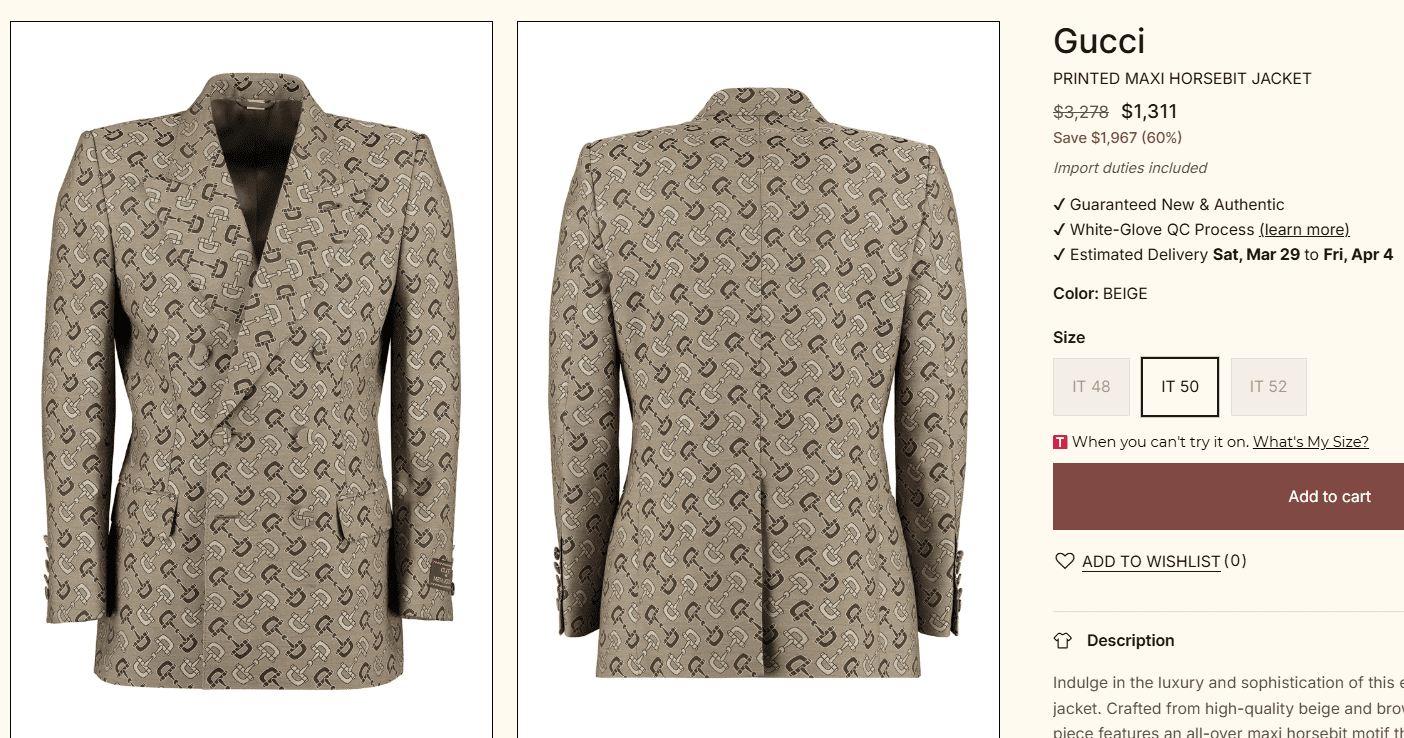The width and height of the screenshot is (1404, 738).
Task: Click the Color: BEIGE label
Action: tap(1100, 294)
